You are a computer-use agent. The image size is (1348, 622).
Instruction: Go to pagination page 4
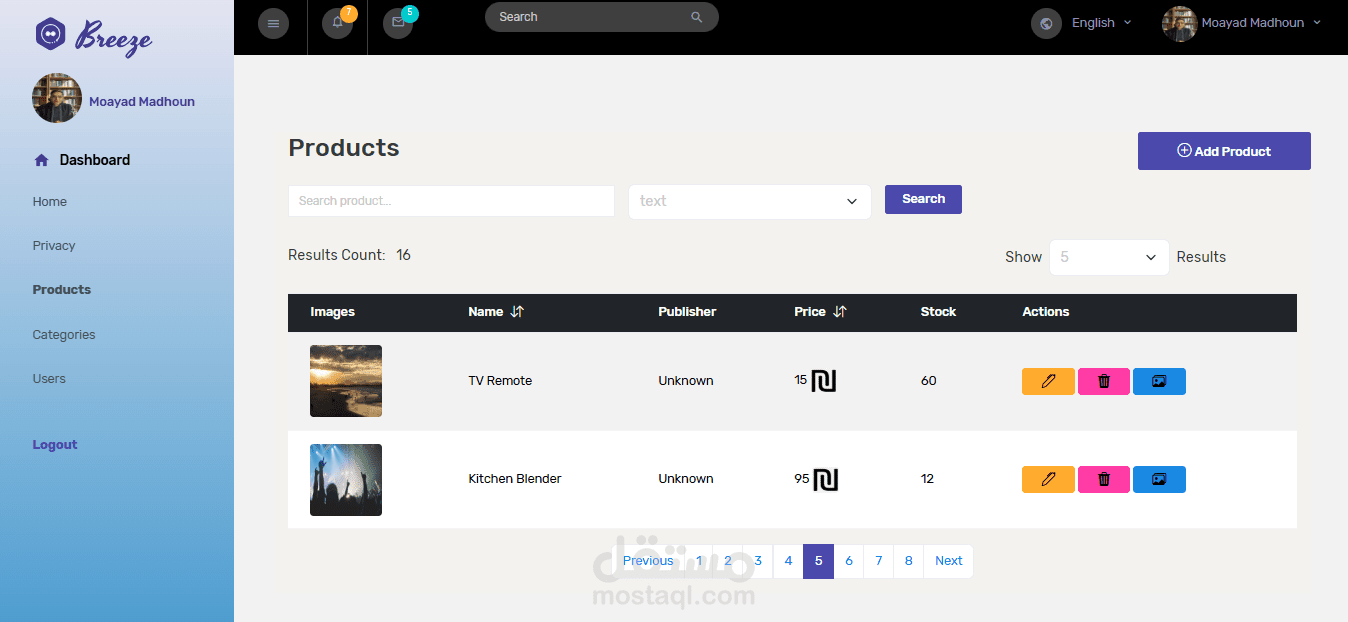click(x=788, y=561)
